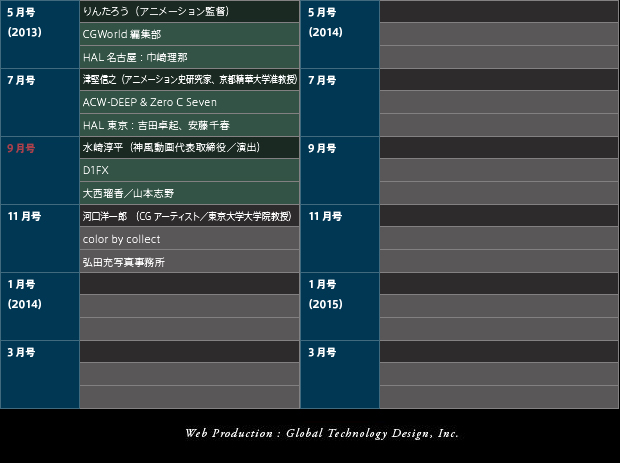Click the 11月号 label beside 河口洋一郎 entry
The height and width of the screenshot is (463, 620).
point(24,216)
